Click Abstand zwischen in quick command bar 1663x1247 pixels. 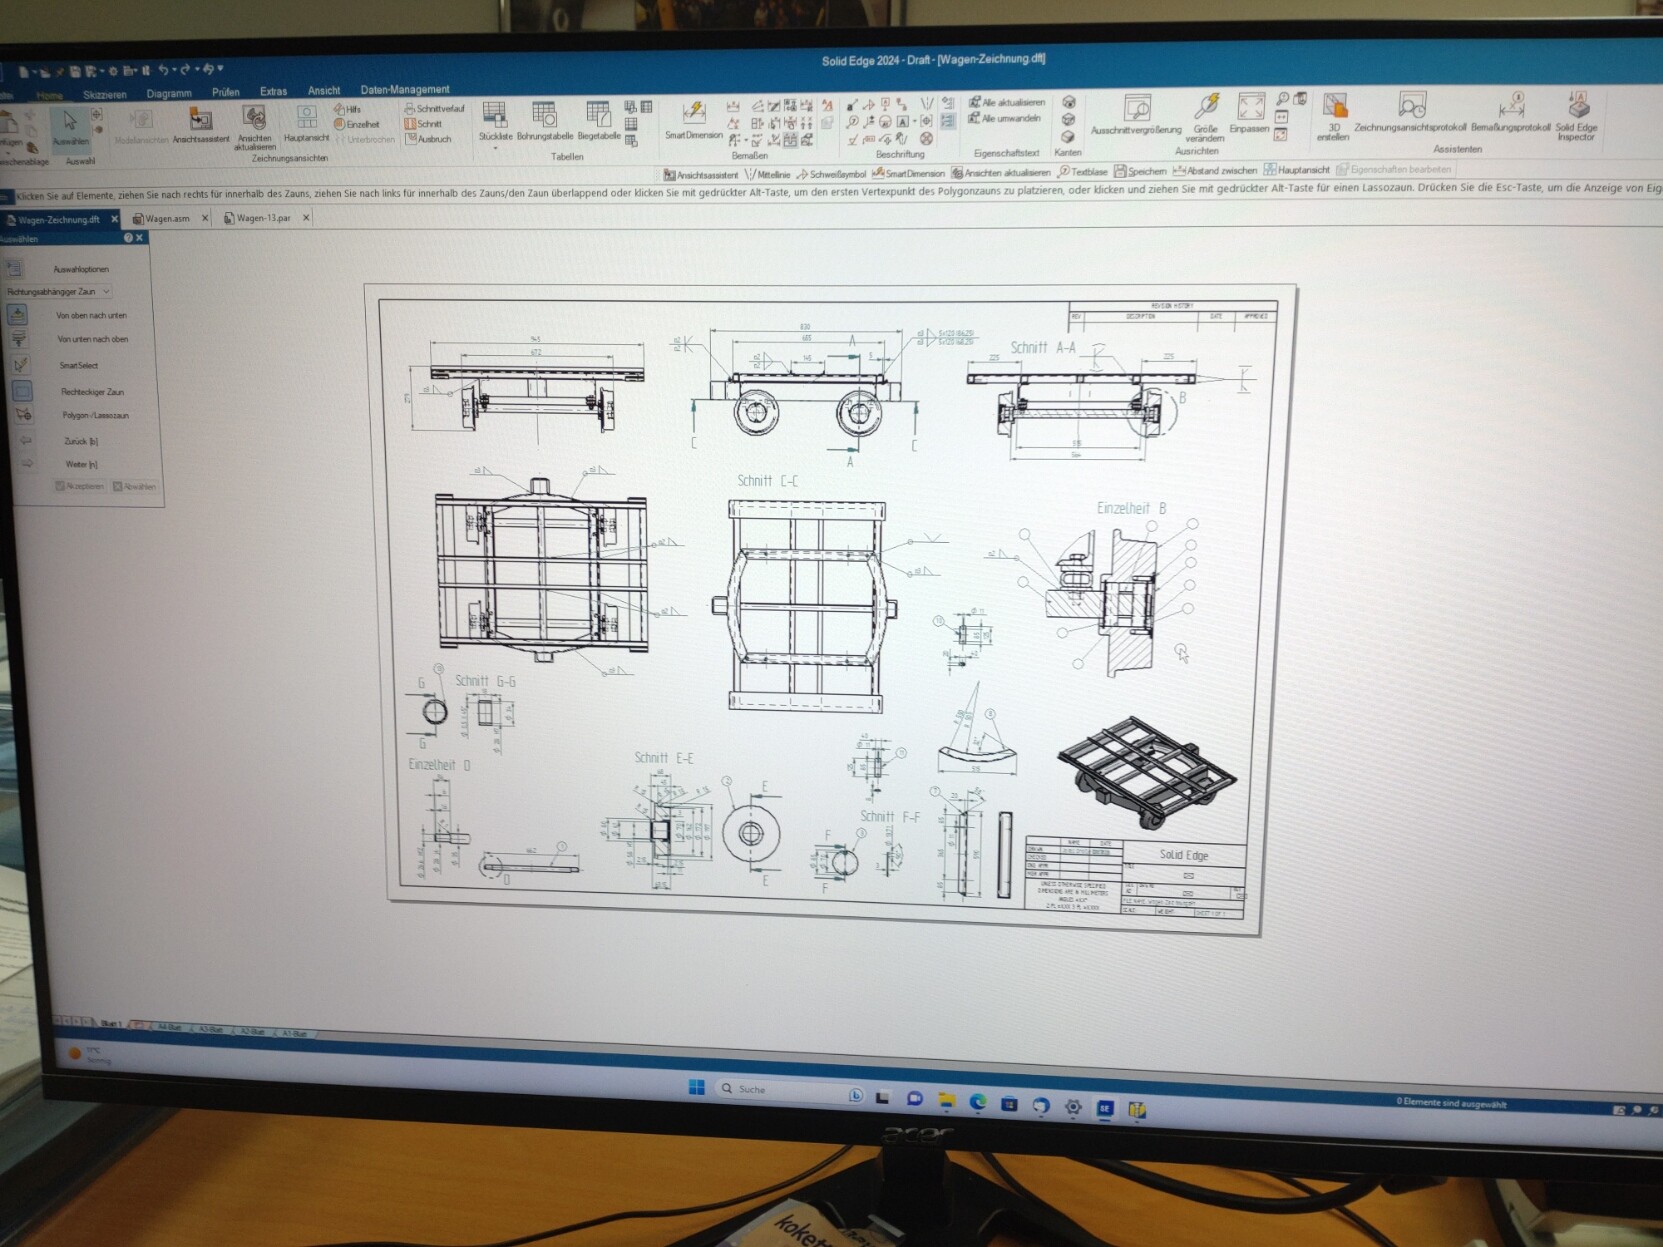1215,170
